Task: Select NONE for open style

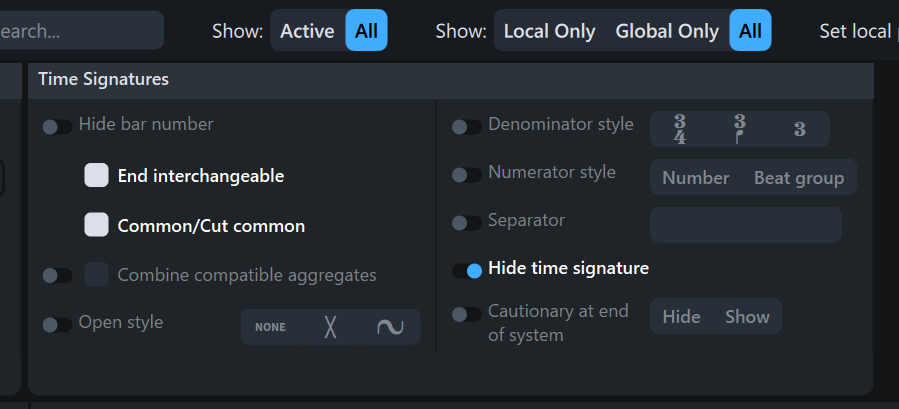Action: (x=270, y=327)
